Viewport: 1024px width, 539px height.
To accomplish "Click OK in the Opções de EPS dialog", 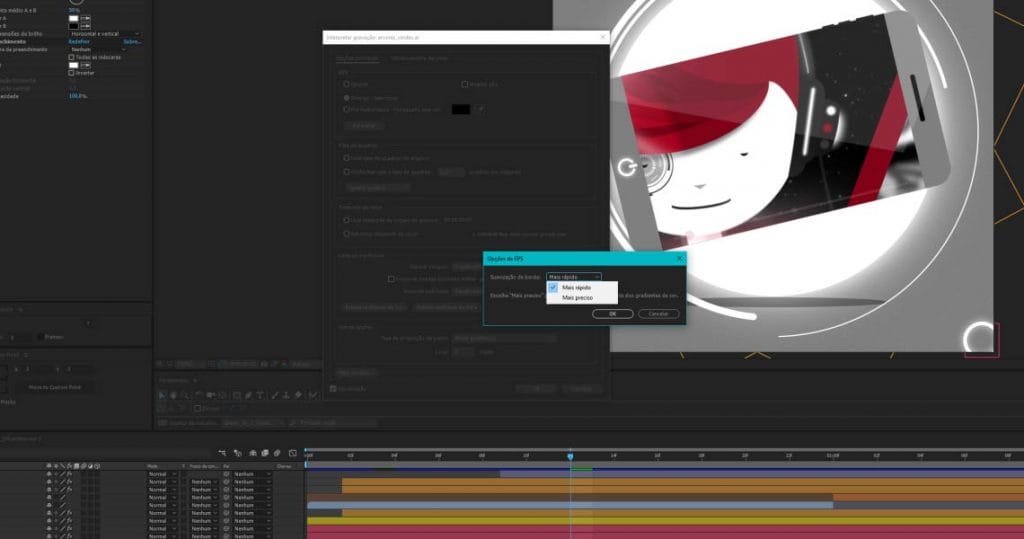I will (x=612, y=313).
